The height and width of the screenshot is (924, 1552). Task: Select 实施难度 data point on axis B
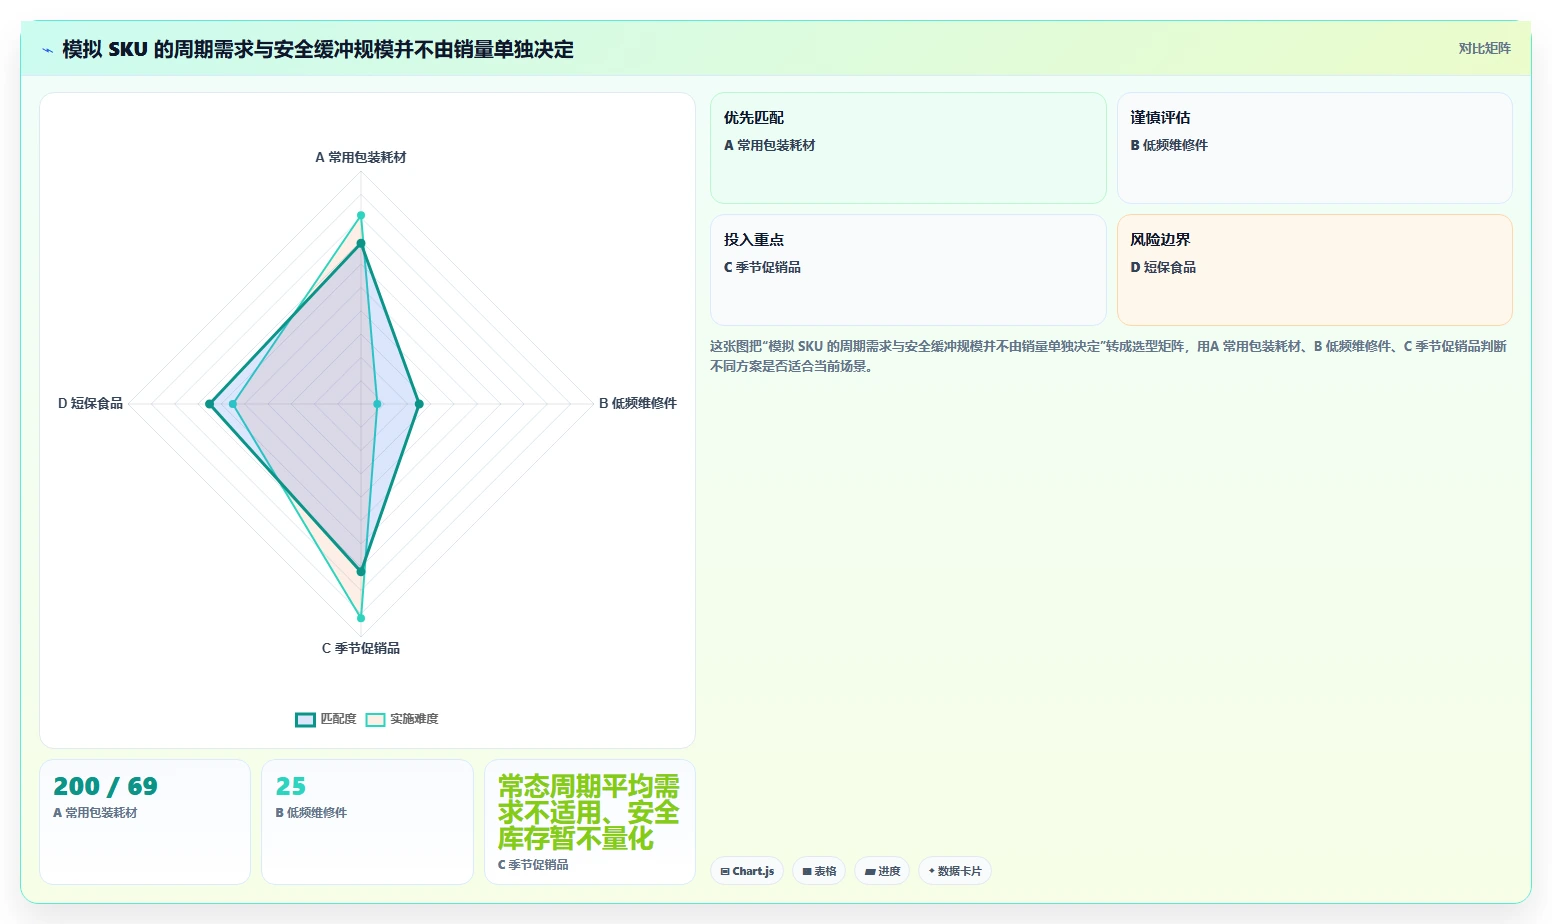(x=377, y=404)
